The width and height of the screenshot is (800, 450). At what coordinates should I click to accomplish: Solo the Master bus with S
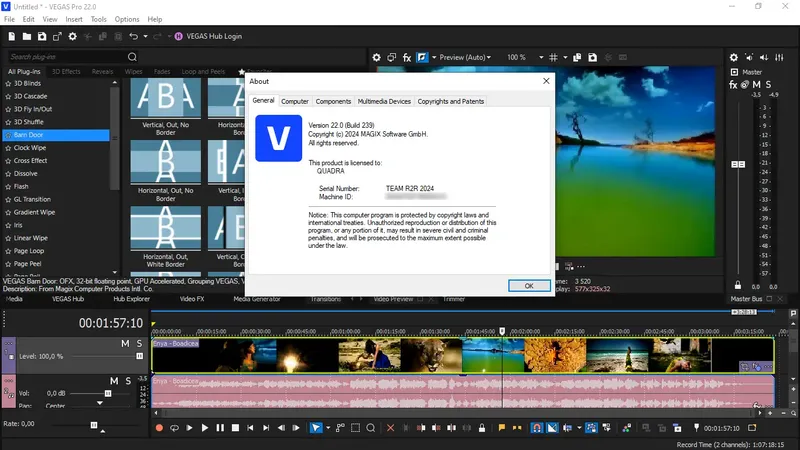click(768, 85)
